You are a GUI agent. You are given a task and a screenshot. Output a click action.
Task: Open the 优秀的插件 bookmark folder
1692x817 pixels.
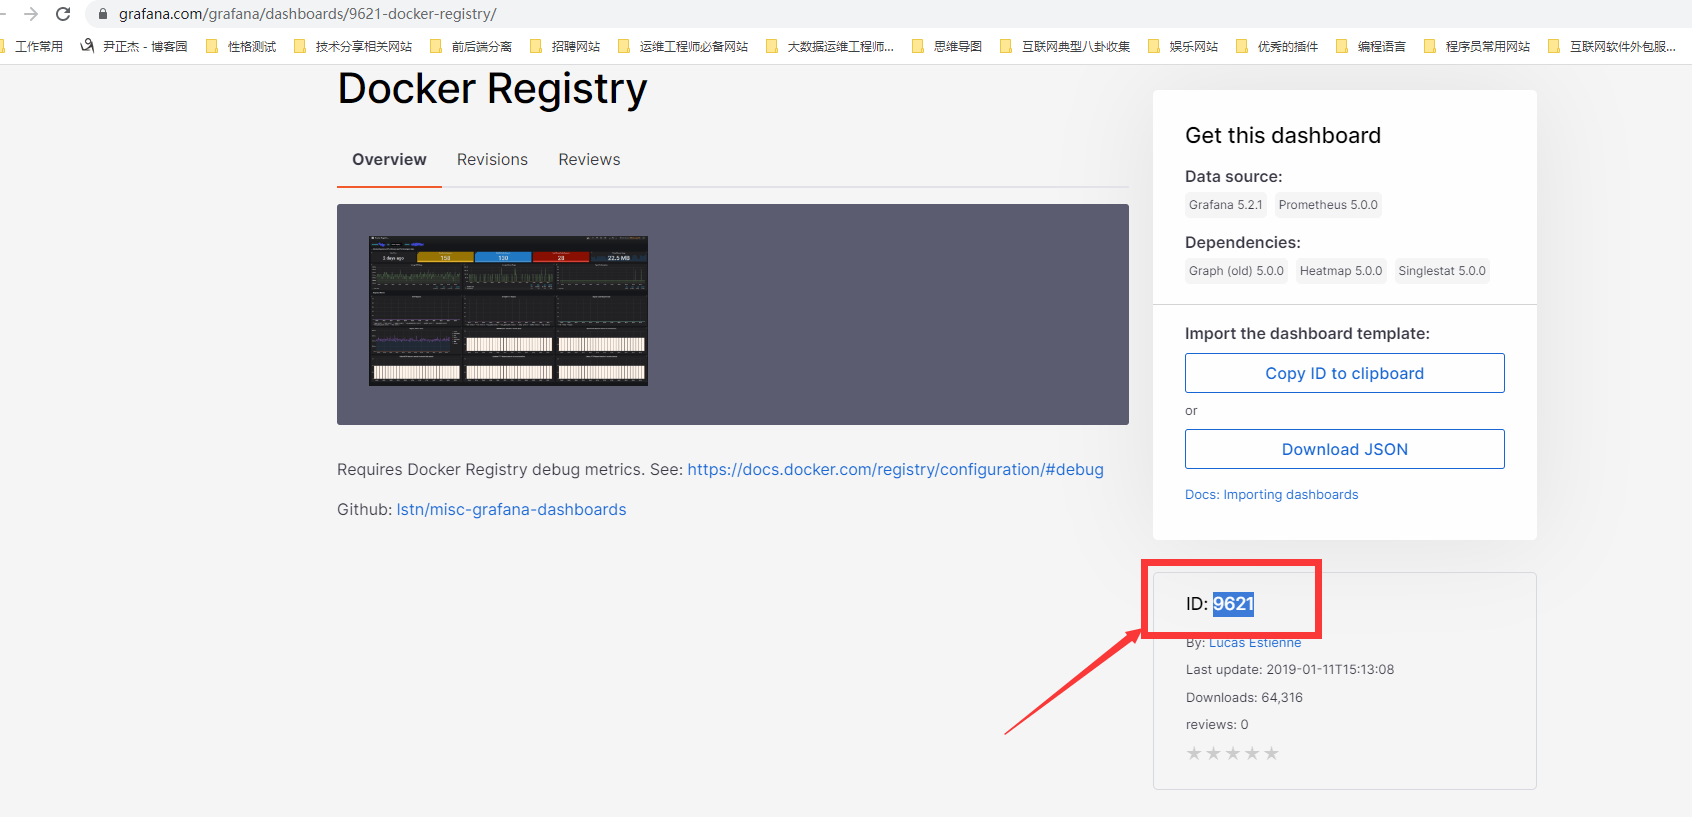click(x=1277, y=46)
